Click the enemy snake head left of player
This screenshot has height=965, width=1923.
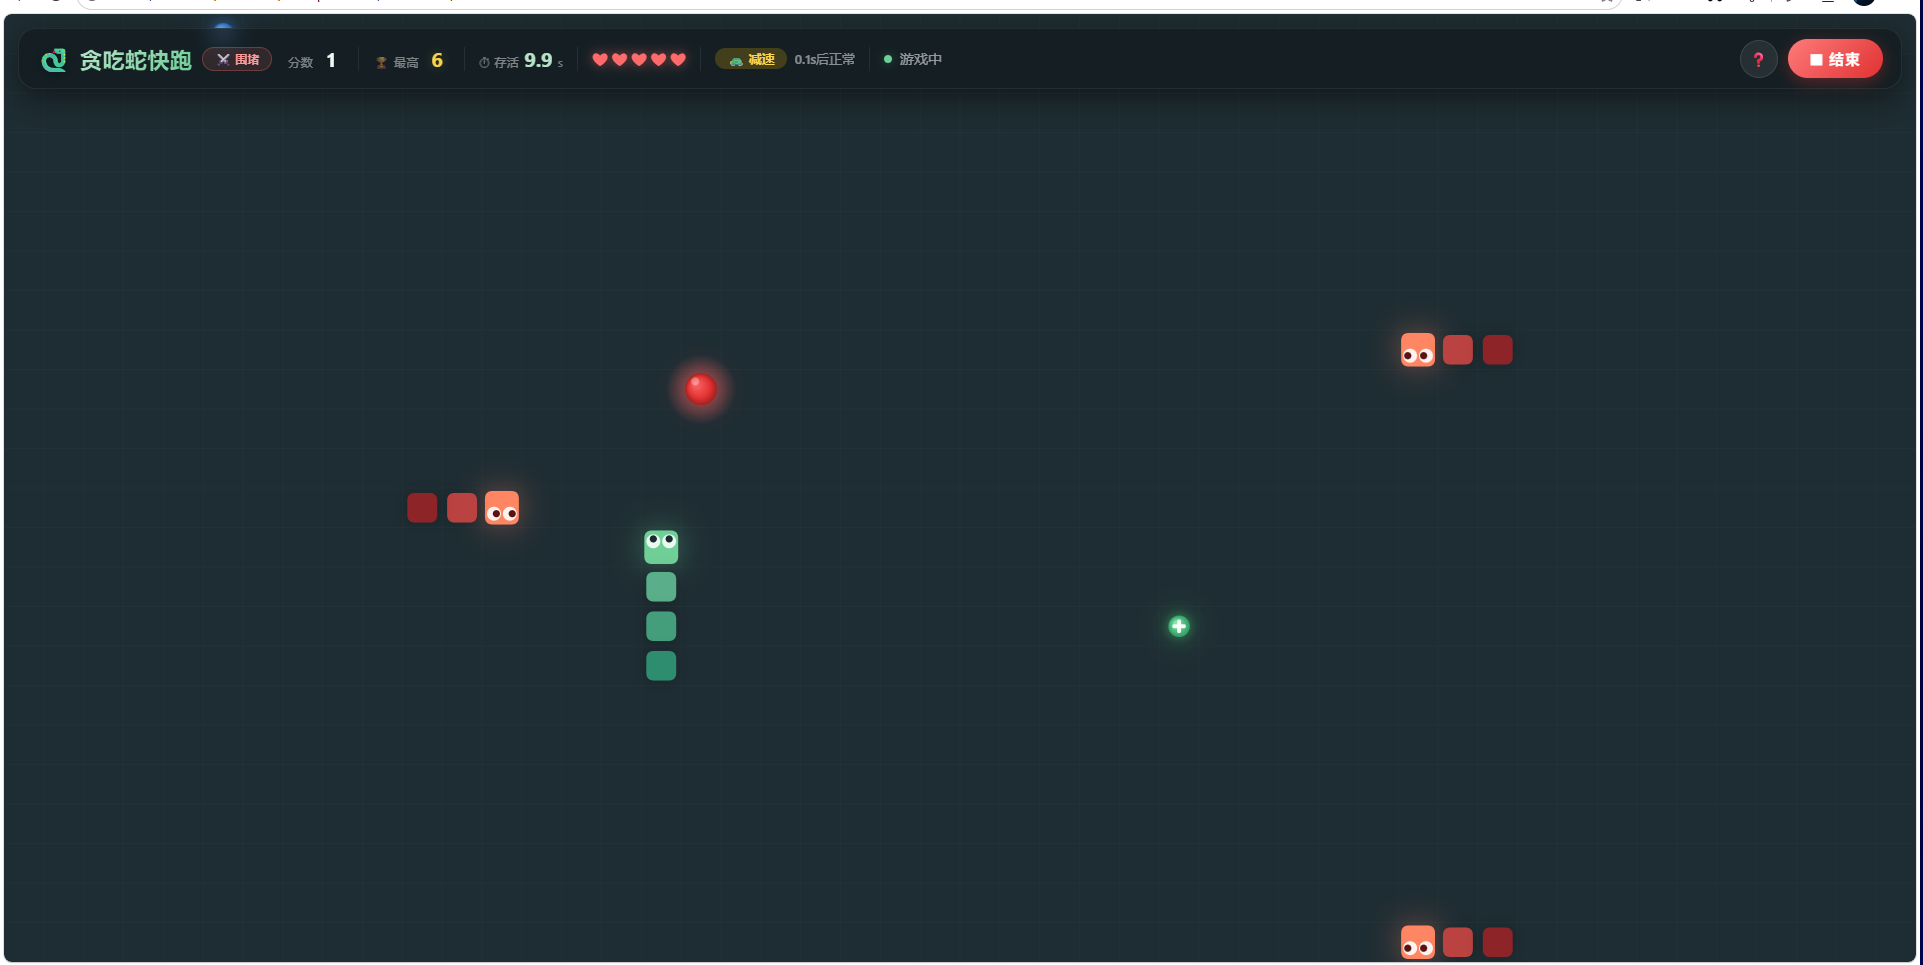click(x=502, y=508)
